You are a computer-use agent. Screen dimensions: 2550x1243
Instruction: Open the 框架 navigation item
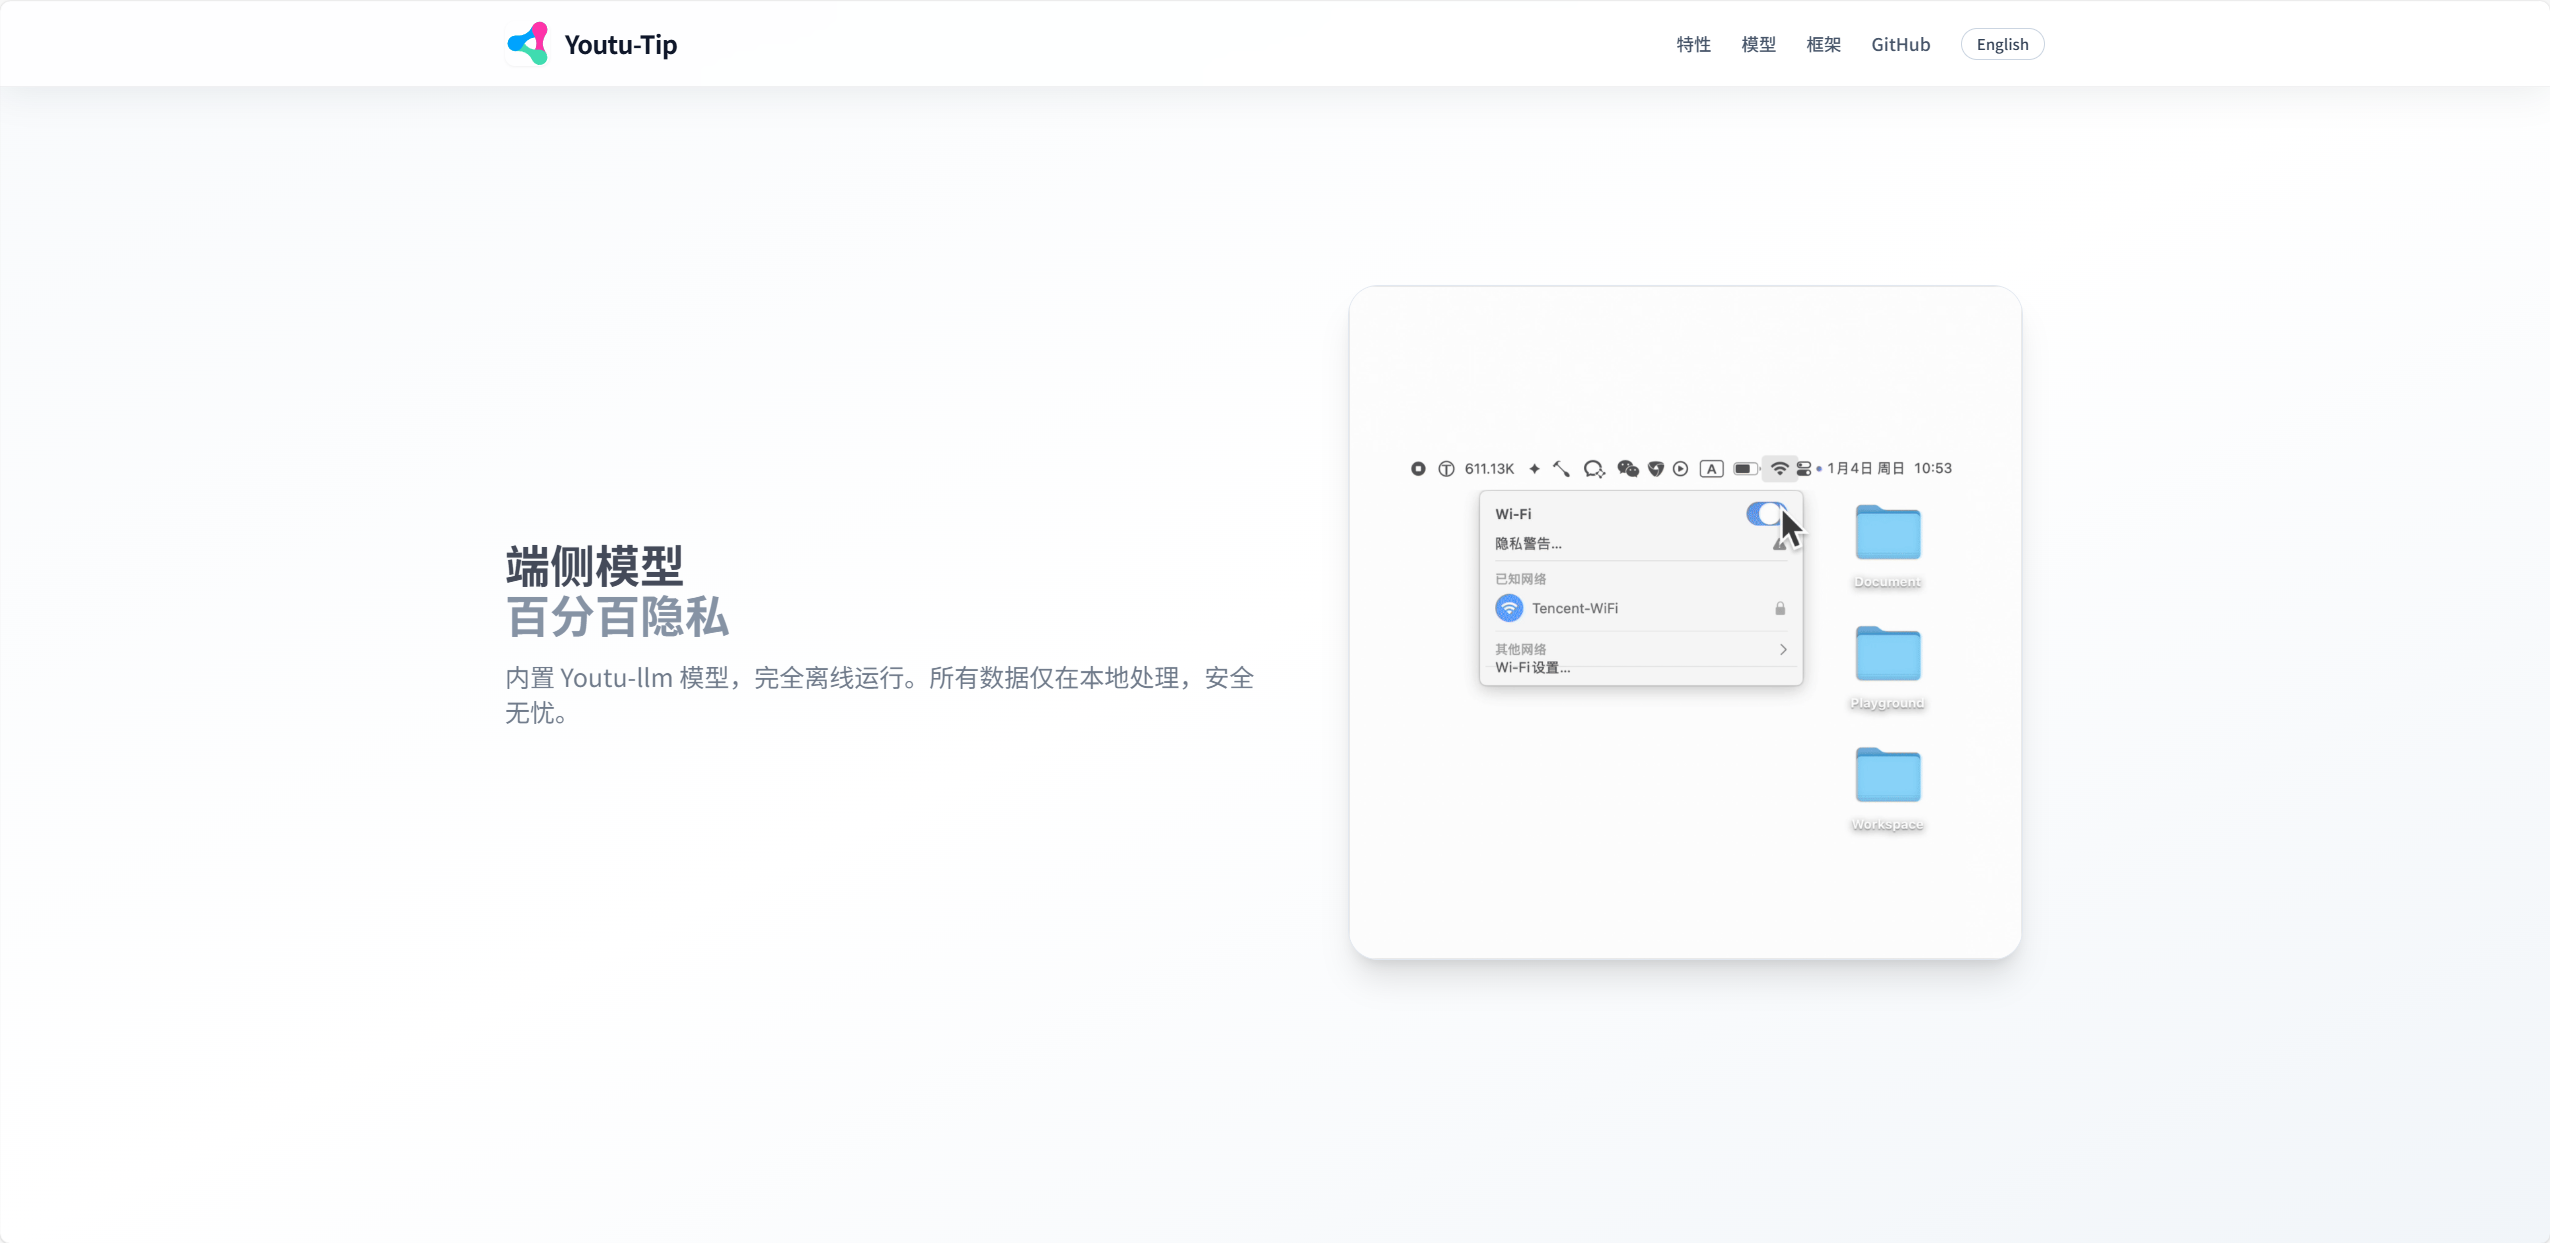tap(1823, 44)
